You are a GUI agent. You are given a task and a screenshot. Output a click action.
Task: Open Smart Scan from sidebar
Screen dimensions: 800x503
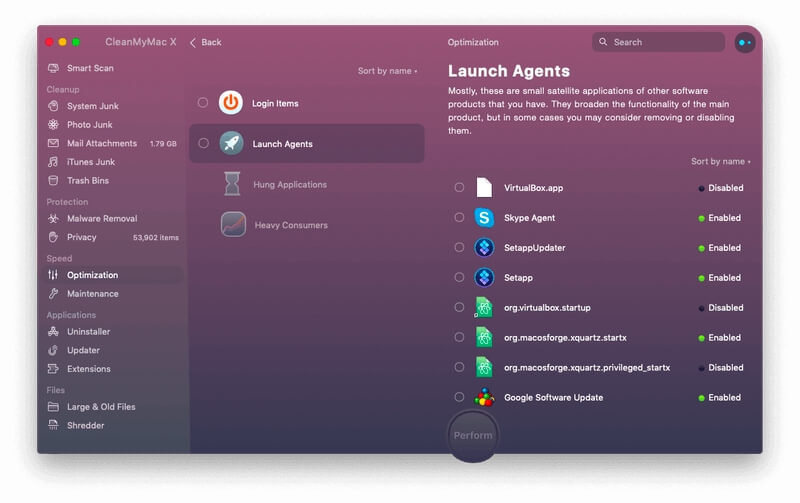click(x=90, y=68)
